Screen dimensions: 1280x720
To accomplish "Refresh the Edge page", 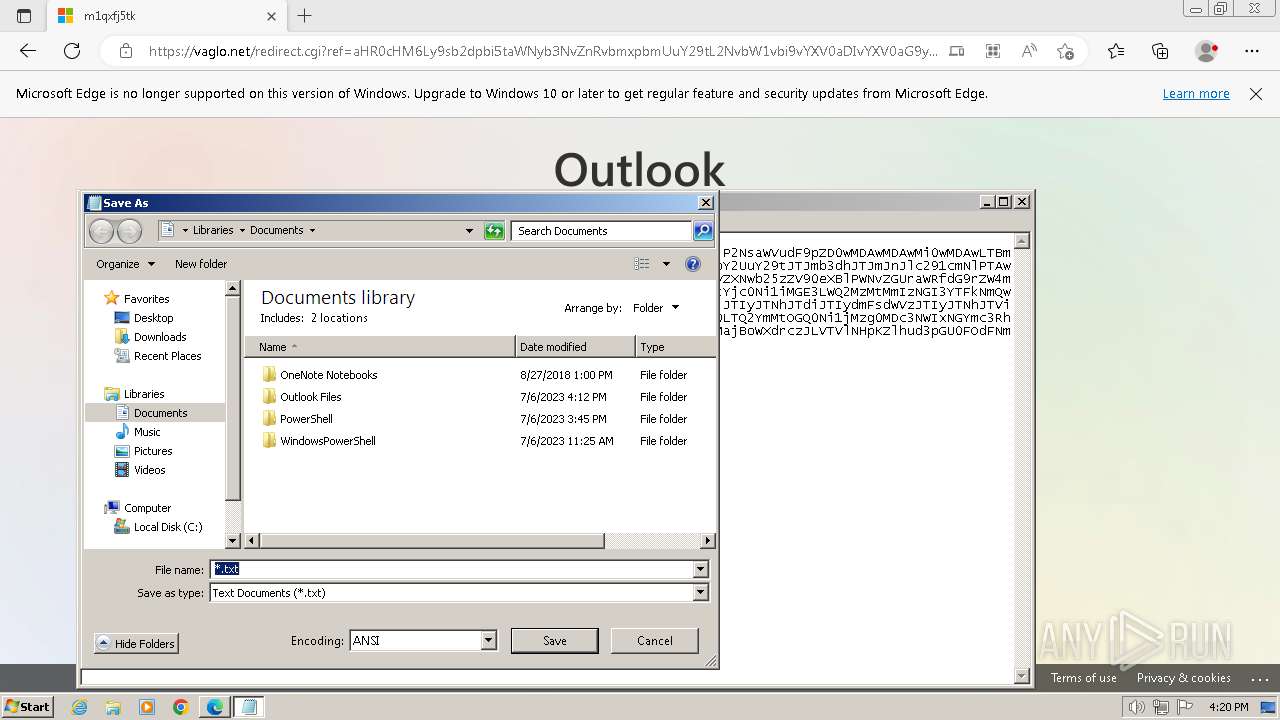I will coord(72,51).
